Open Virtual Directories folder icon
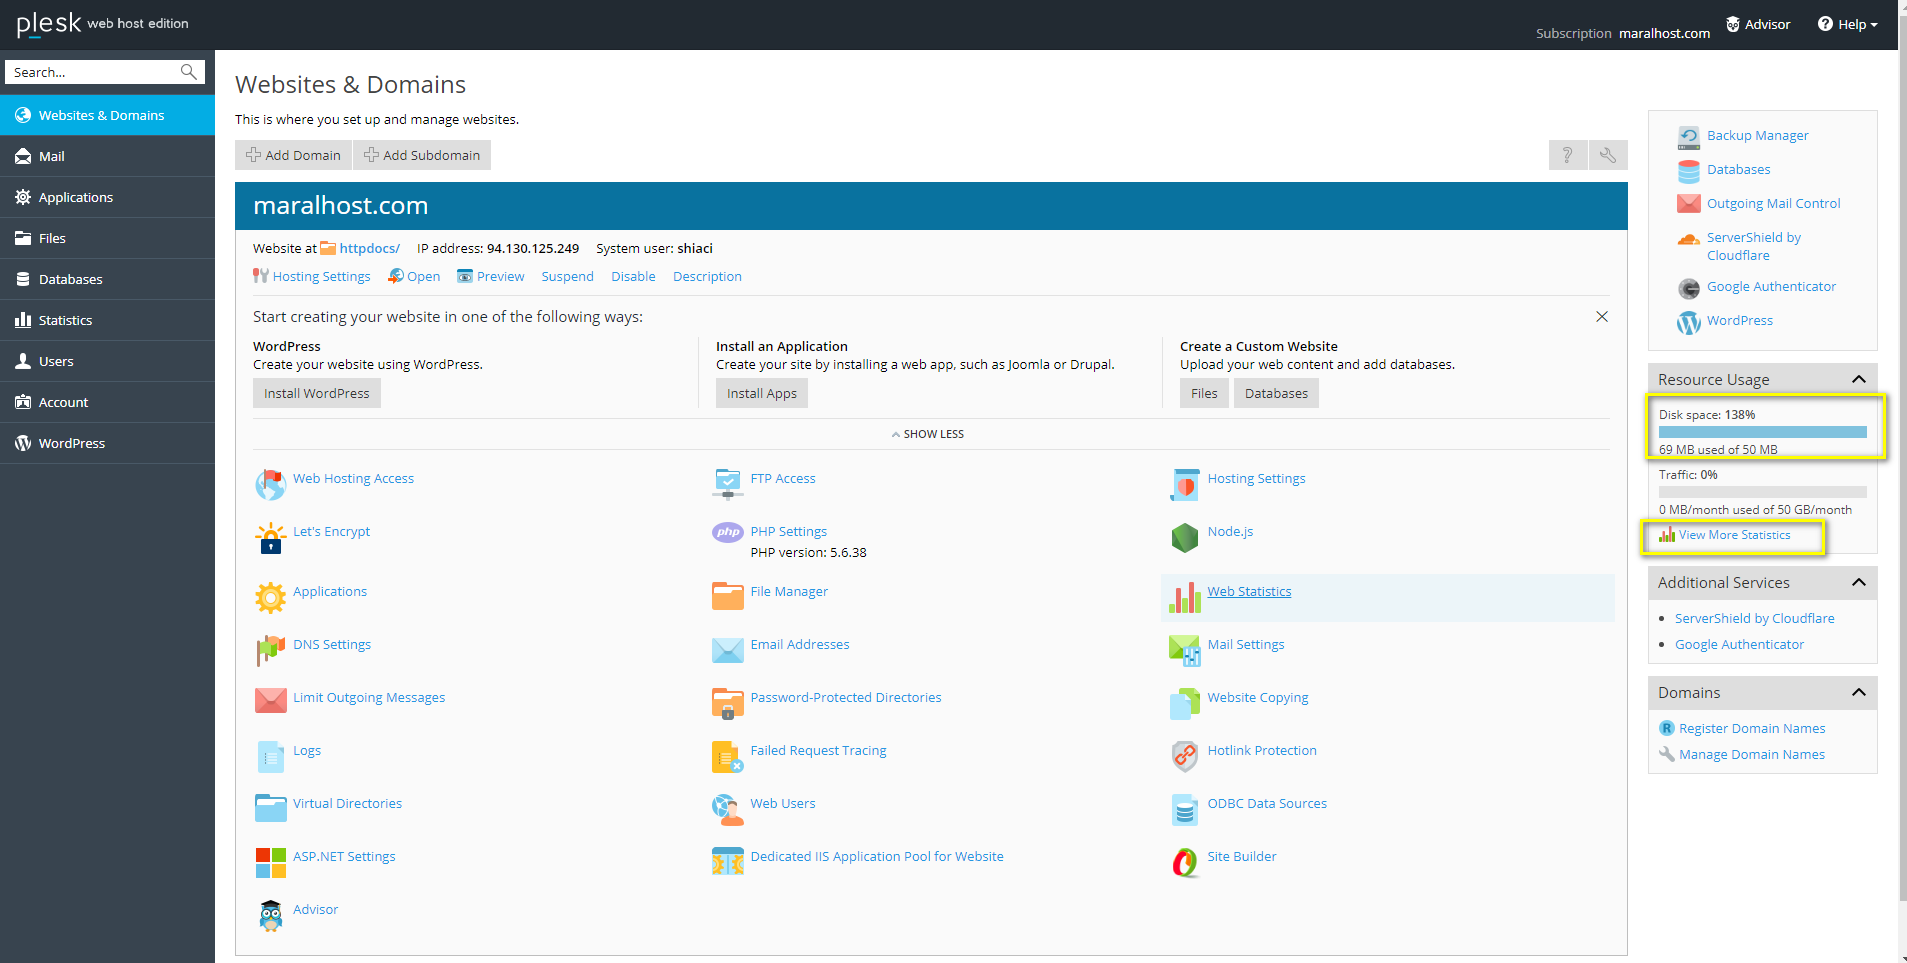Viewport: 1907px width, 963px height. (270, 808)
